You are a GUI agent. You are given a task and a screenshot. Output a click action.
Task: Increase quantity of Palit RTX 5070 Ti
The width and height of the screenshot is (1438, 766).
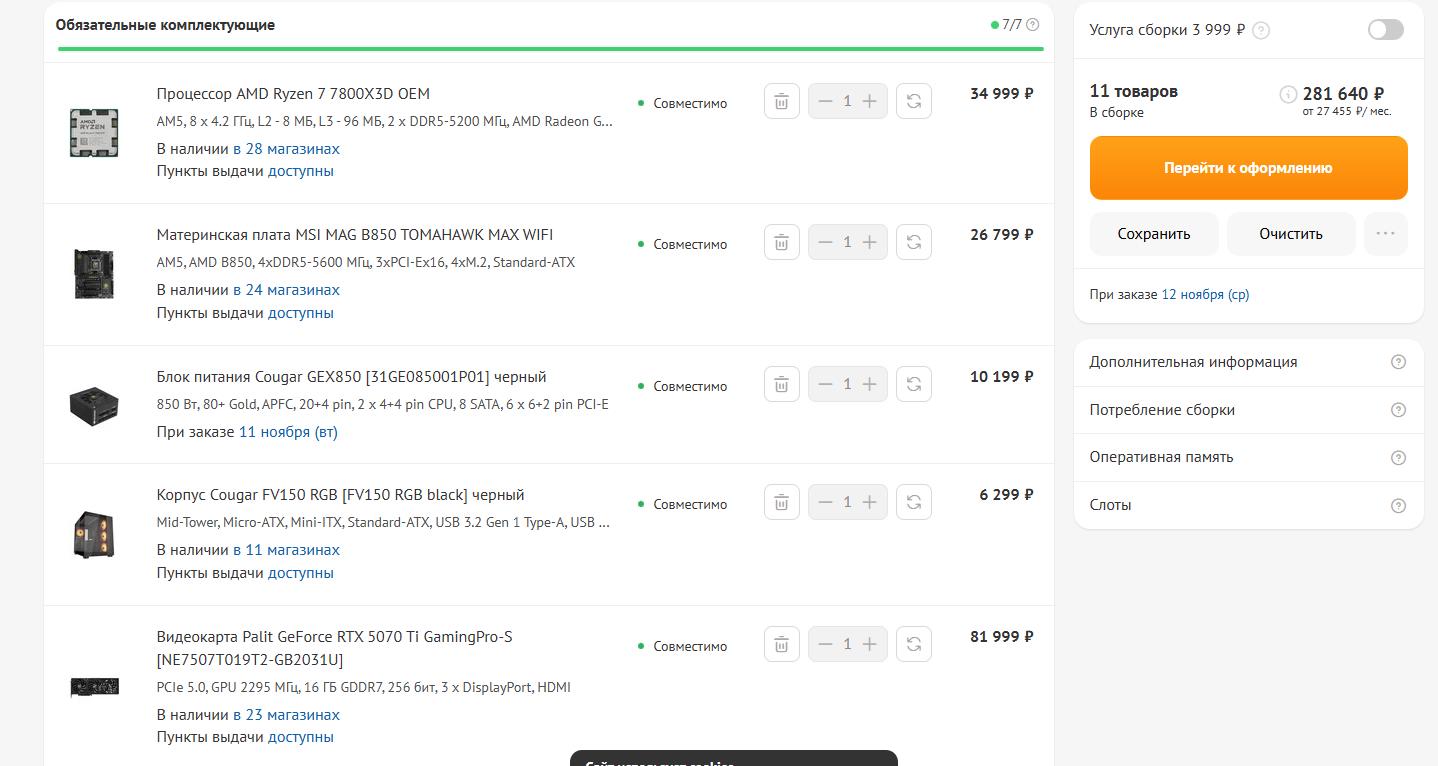[870, 644]
